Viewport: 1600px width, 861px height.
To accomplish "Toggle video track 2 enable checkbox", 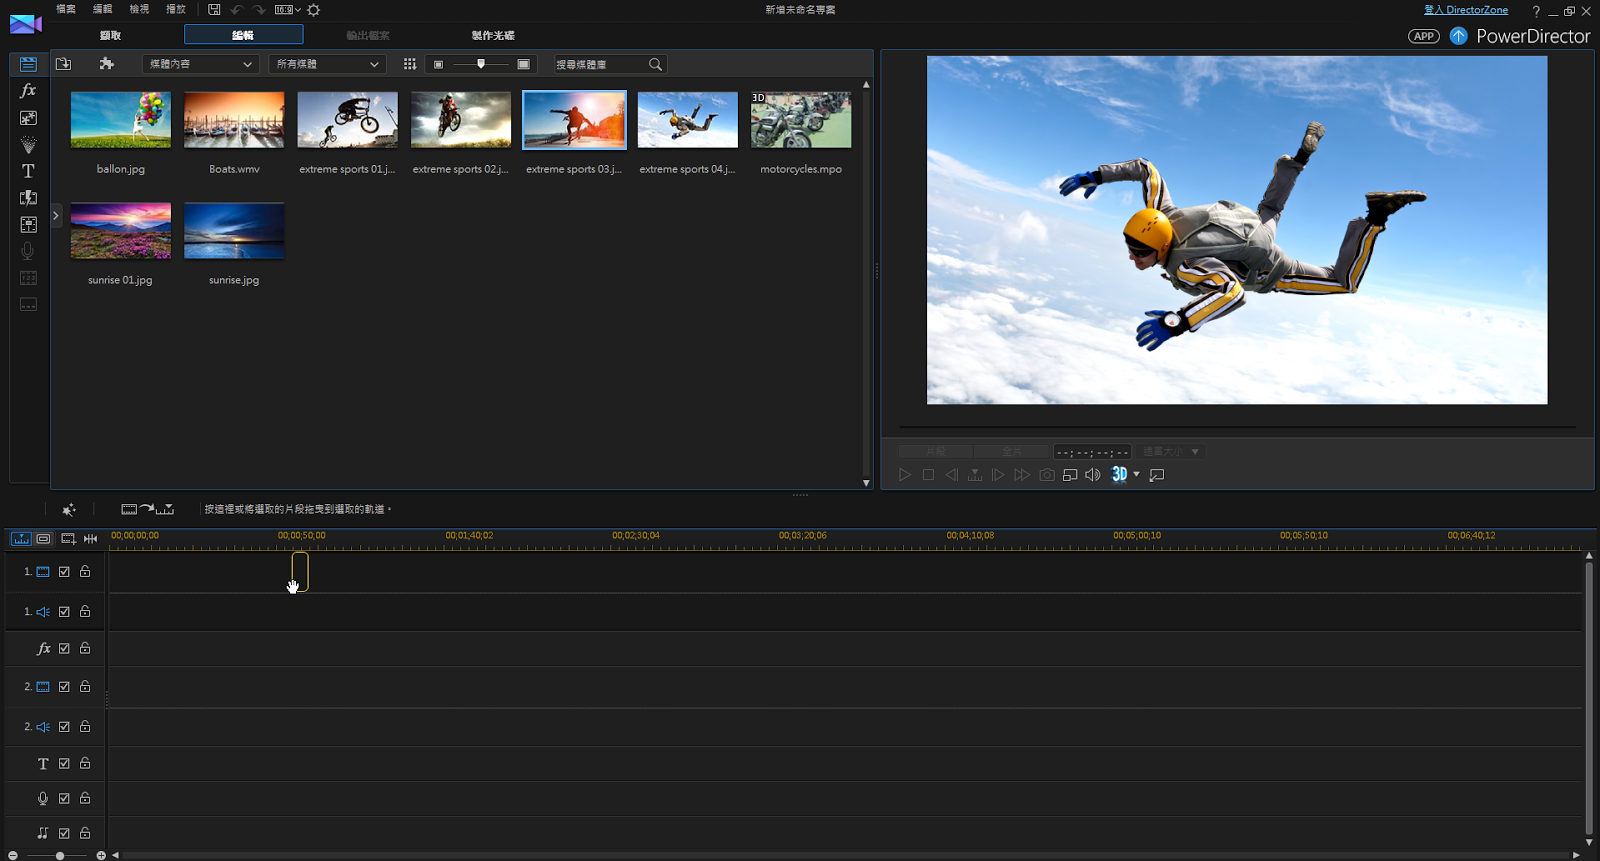I will pos(64,687).
